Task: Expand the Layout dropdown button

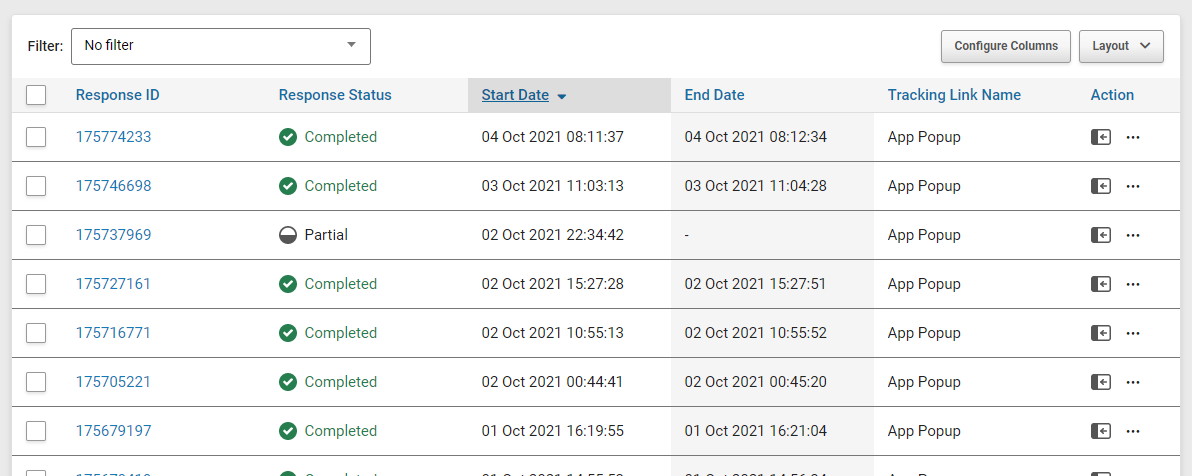Action: [1121, 46]
